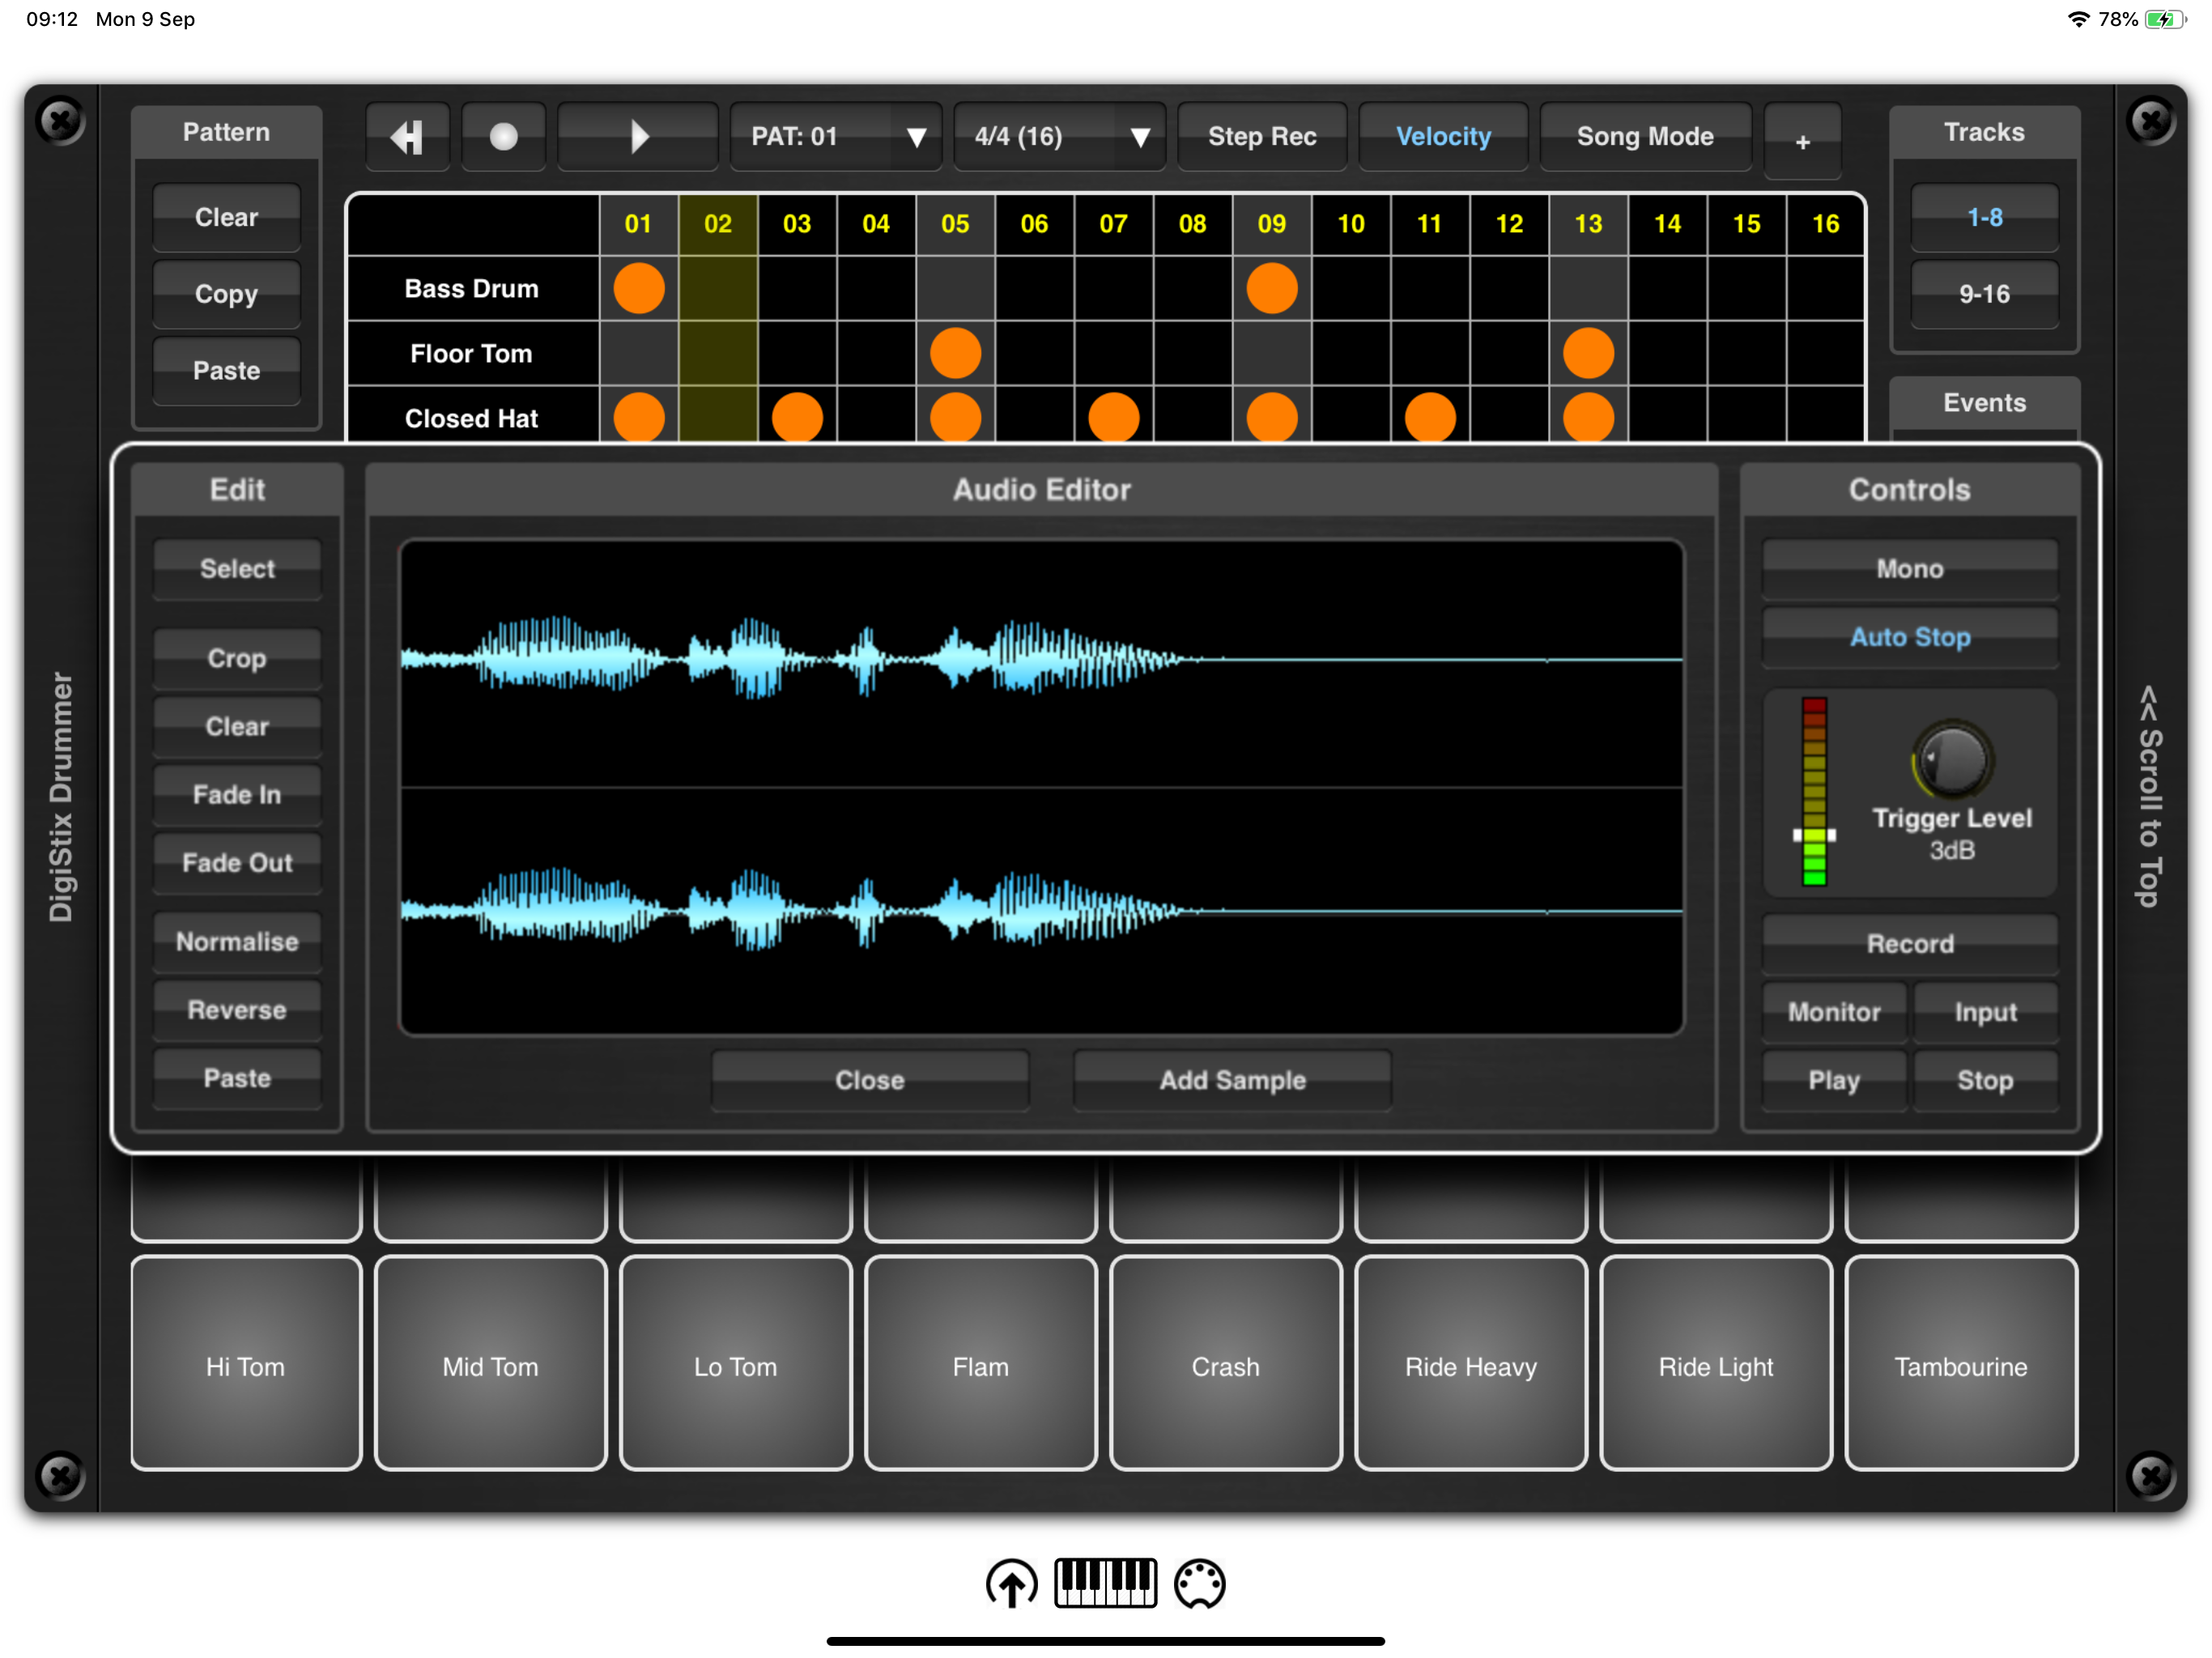Click the Add Sample button

coord(1232,1080)
